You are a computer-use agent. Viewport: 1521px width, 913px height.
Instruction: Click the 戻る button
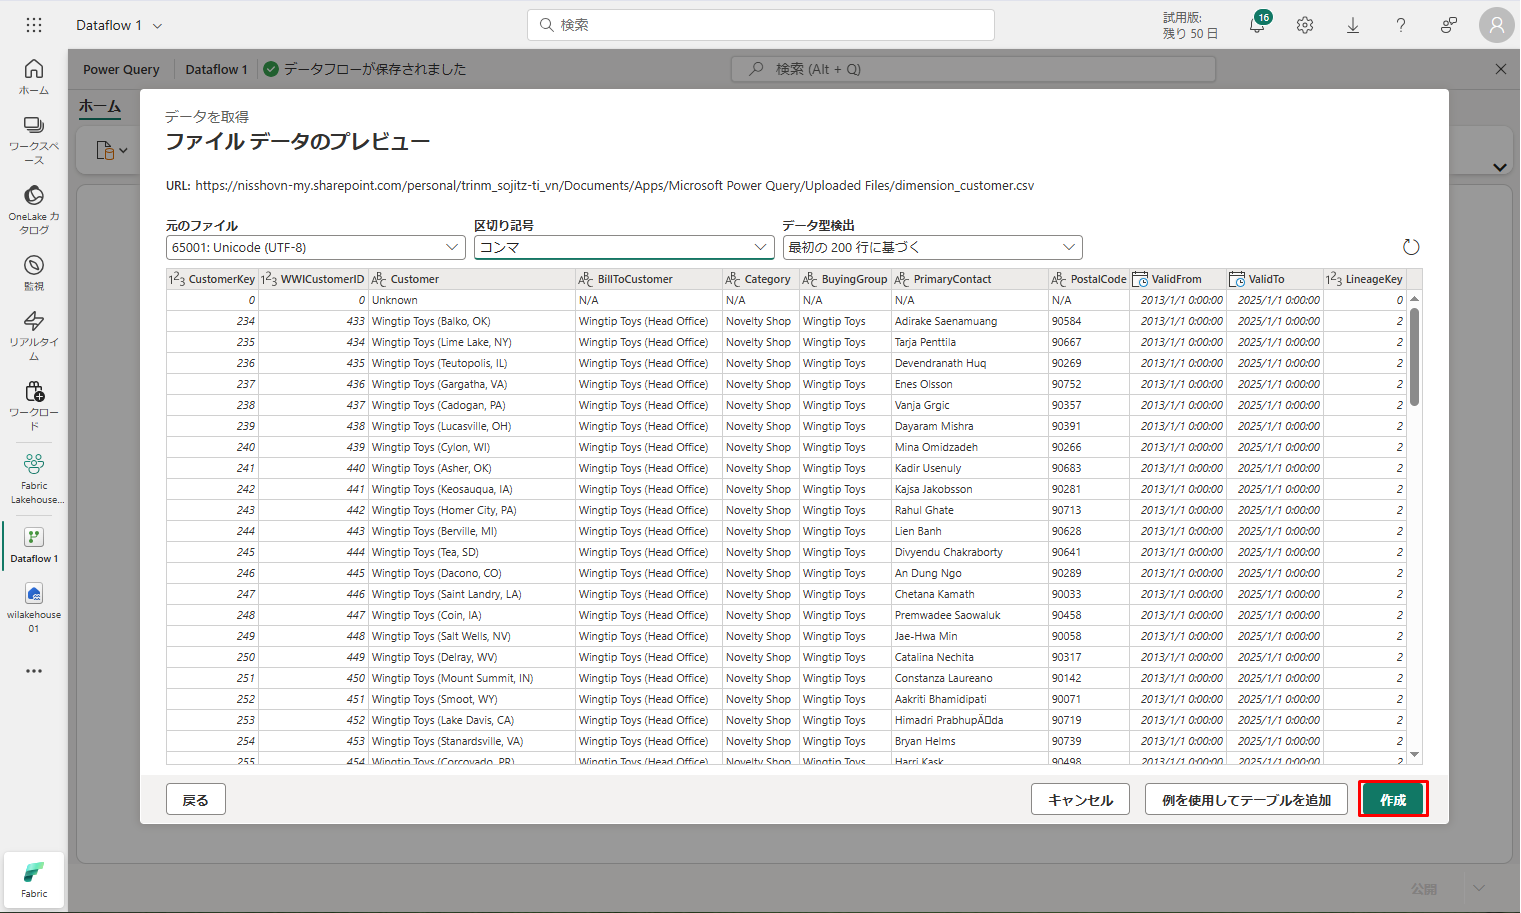[195, 799]
